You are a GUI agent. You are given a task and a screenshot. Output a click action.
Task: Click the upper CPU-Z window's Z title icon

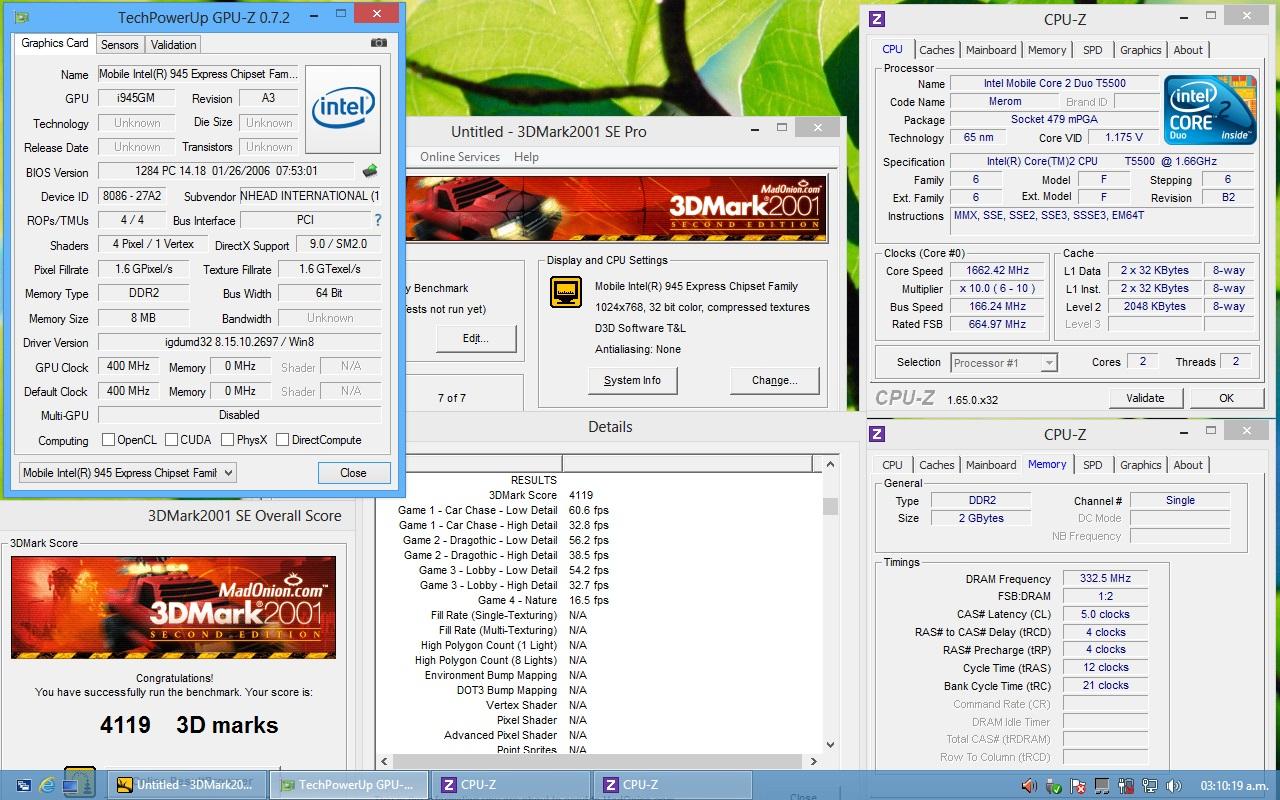pyautogui.click(x=877, y=19)
